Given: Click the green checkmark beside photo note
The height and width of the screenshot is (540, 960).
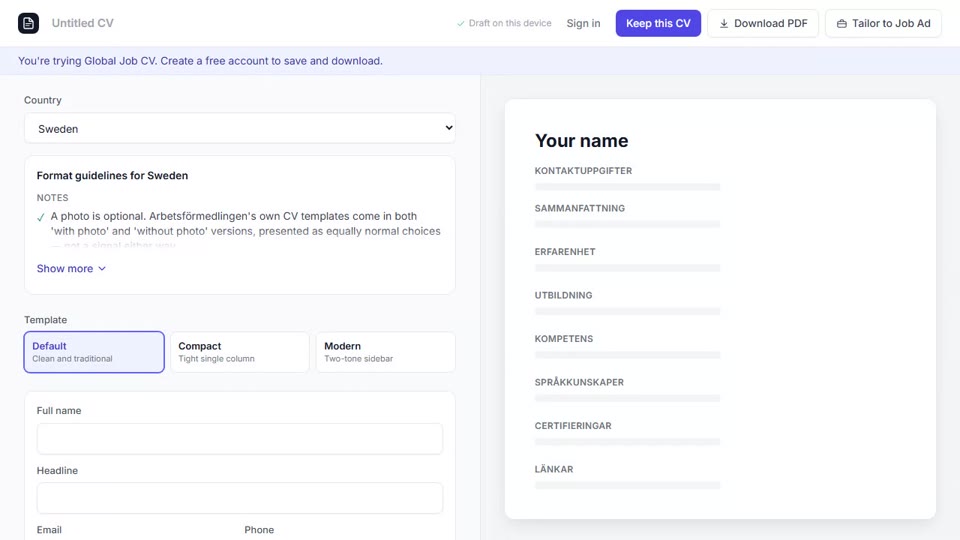Looking at the screenshot, I should 41,217.
